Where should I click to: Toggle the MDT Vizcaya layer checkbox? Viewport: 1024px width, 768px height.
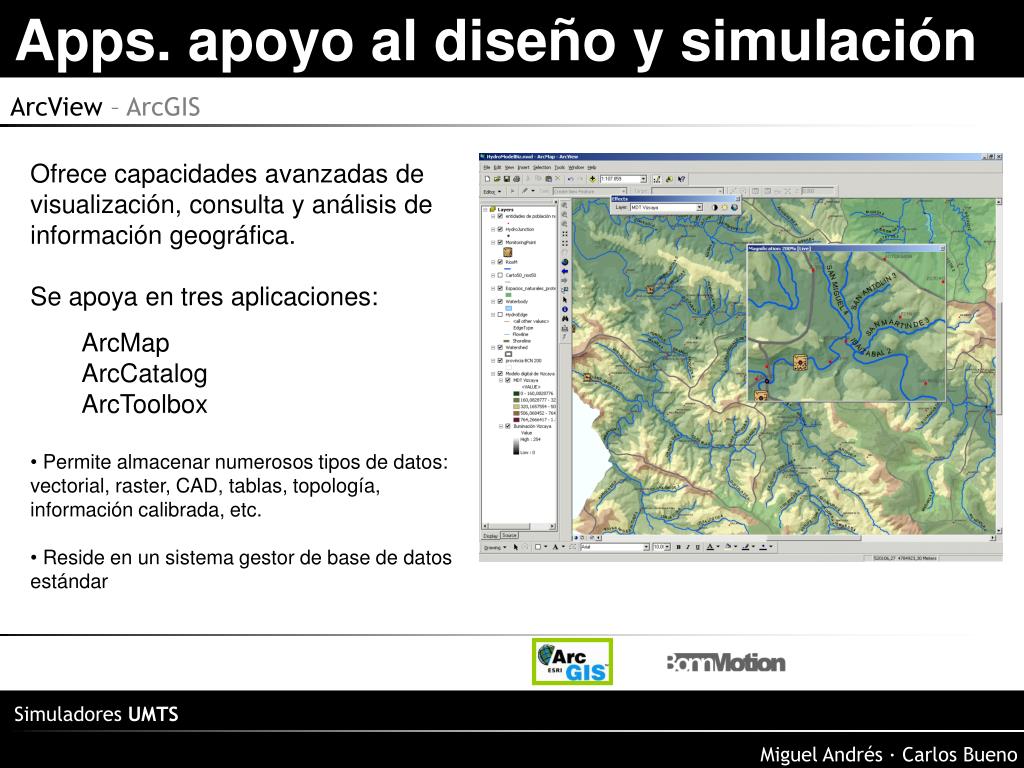(x=507, y=380)
